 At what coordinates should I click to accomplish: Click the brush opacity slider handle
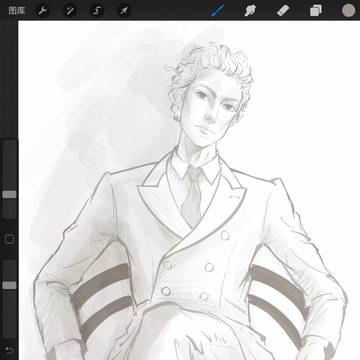(9, 285)
